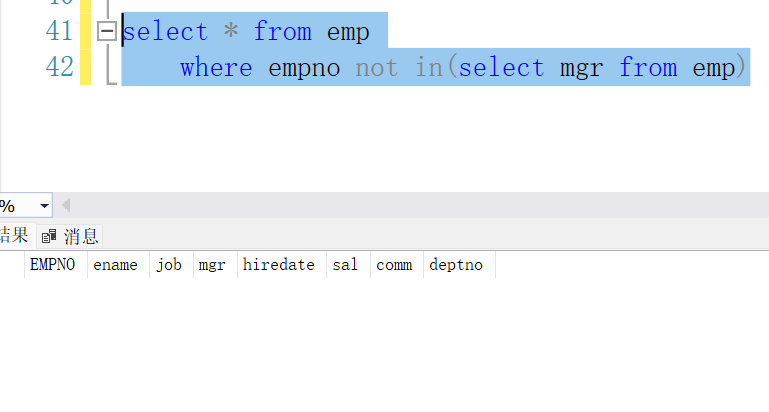Switch to the 消息 messages tab
This screenshot has height=412, width=769.
click(70, 236)
